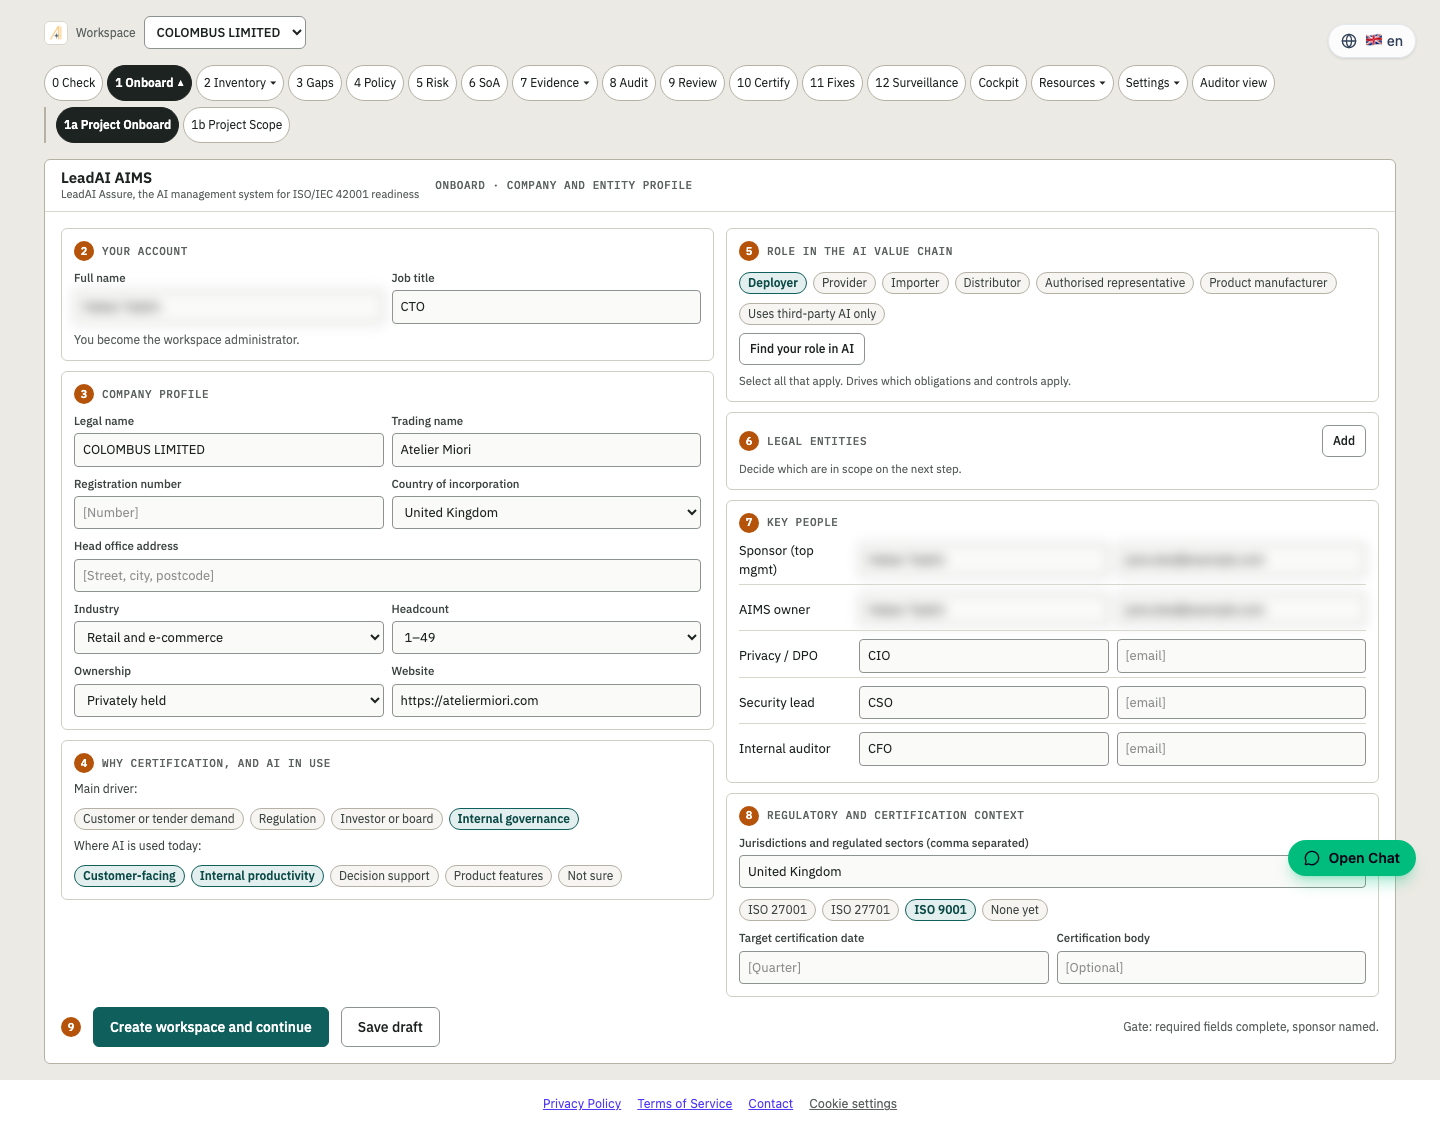Go to the 0 Check tab
Image resolution: width=1440 pixels, height=1128 pixels.
tap(74, 83)
